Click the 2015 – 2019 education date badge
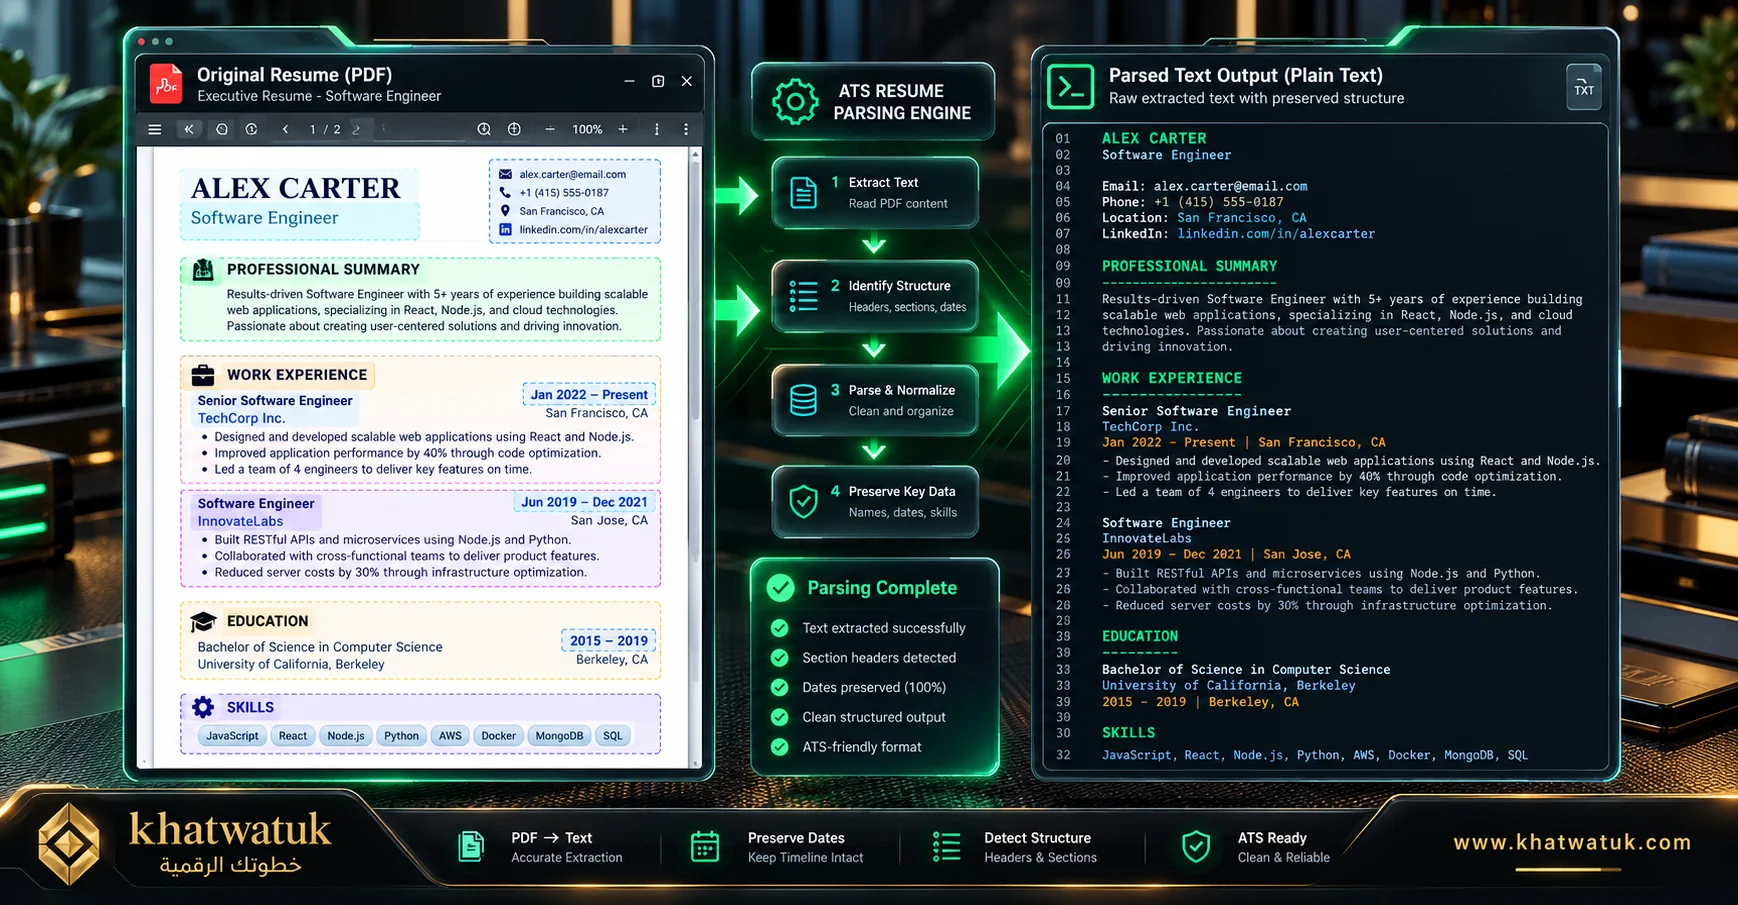The width and height of the screenshot is (1738, 905). point(609,641)
